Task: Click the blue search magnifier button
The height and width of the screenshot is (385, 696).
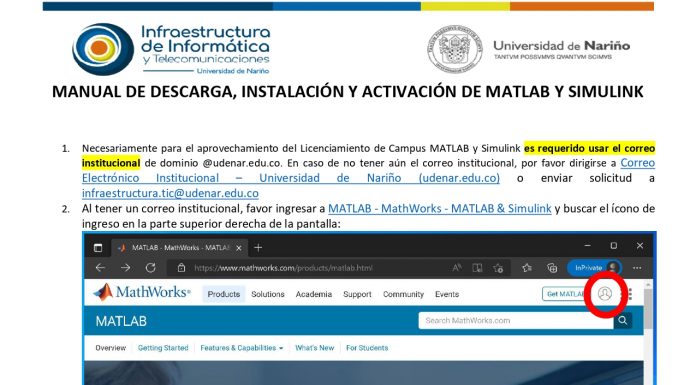Action: (x=623, y=320)
